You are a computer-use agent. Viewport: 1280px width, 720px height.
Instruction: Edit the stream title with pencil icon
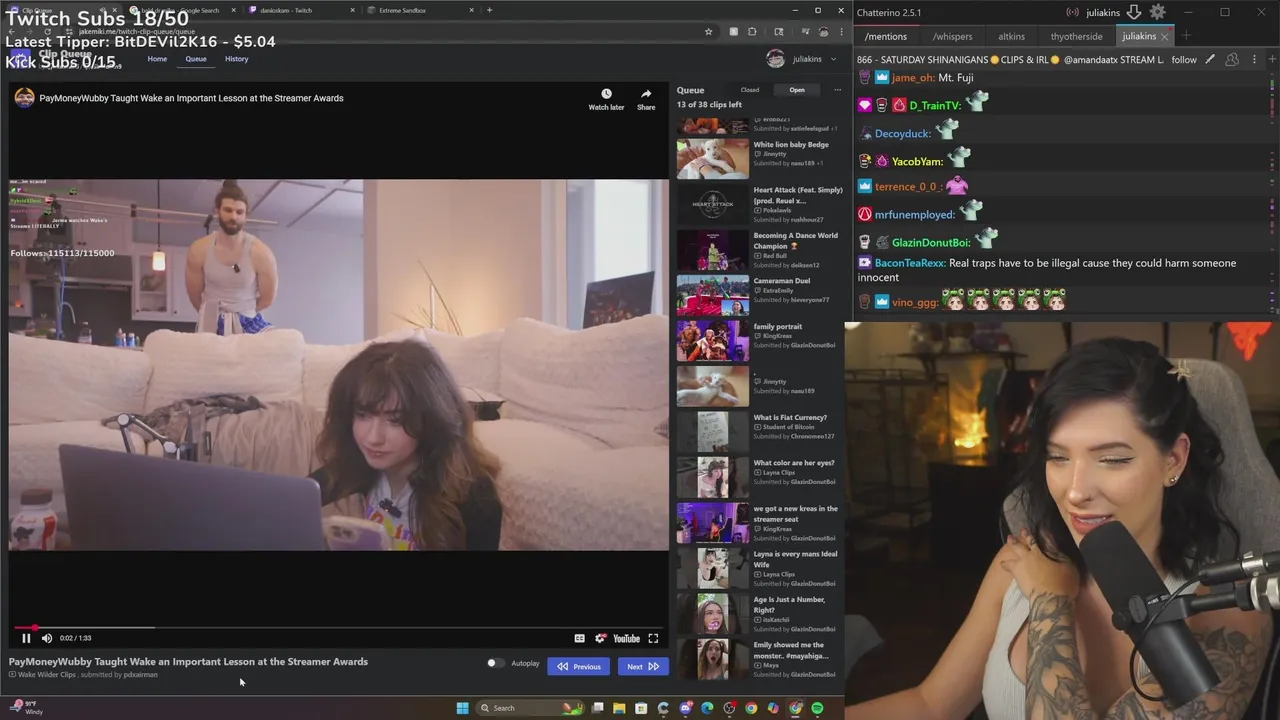click(1210, 60)
